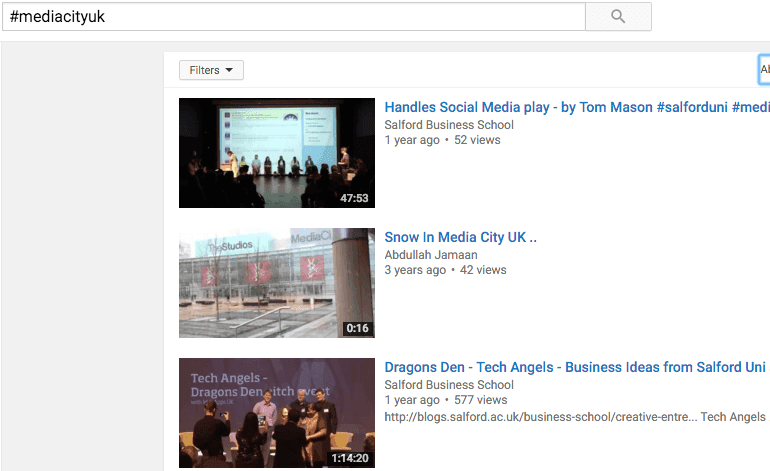Open Snow In Media City UK title
Image resolution: width=770 pixels, height=471 pixels.
(x=460, y=237)
